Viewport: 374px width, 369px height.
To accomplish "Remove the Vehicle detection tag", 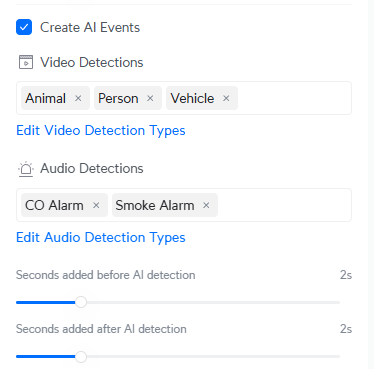I will click(226, 98).
